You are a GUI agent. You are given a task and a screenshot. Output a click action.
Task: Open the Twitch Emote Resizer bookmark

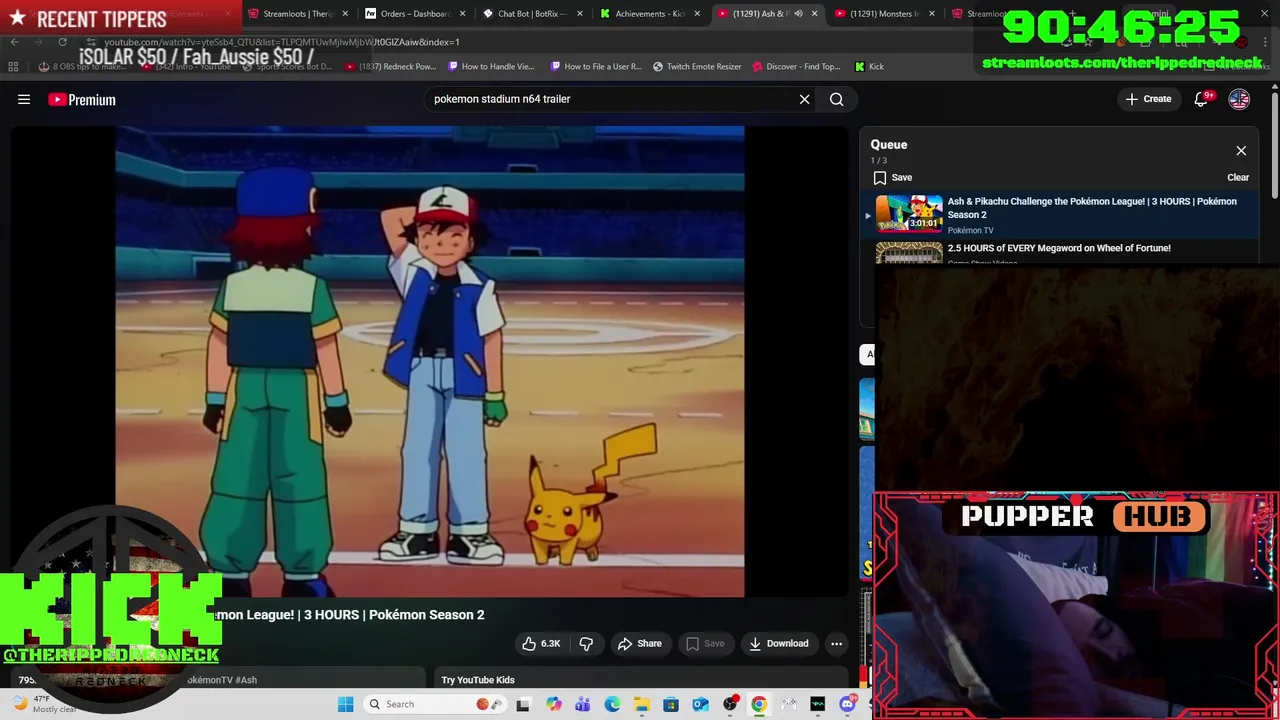click(697, 66)
